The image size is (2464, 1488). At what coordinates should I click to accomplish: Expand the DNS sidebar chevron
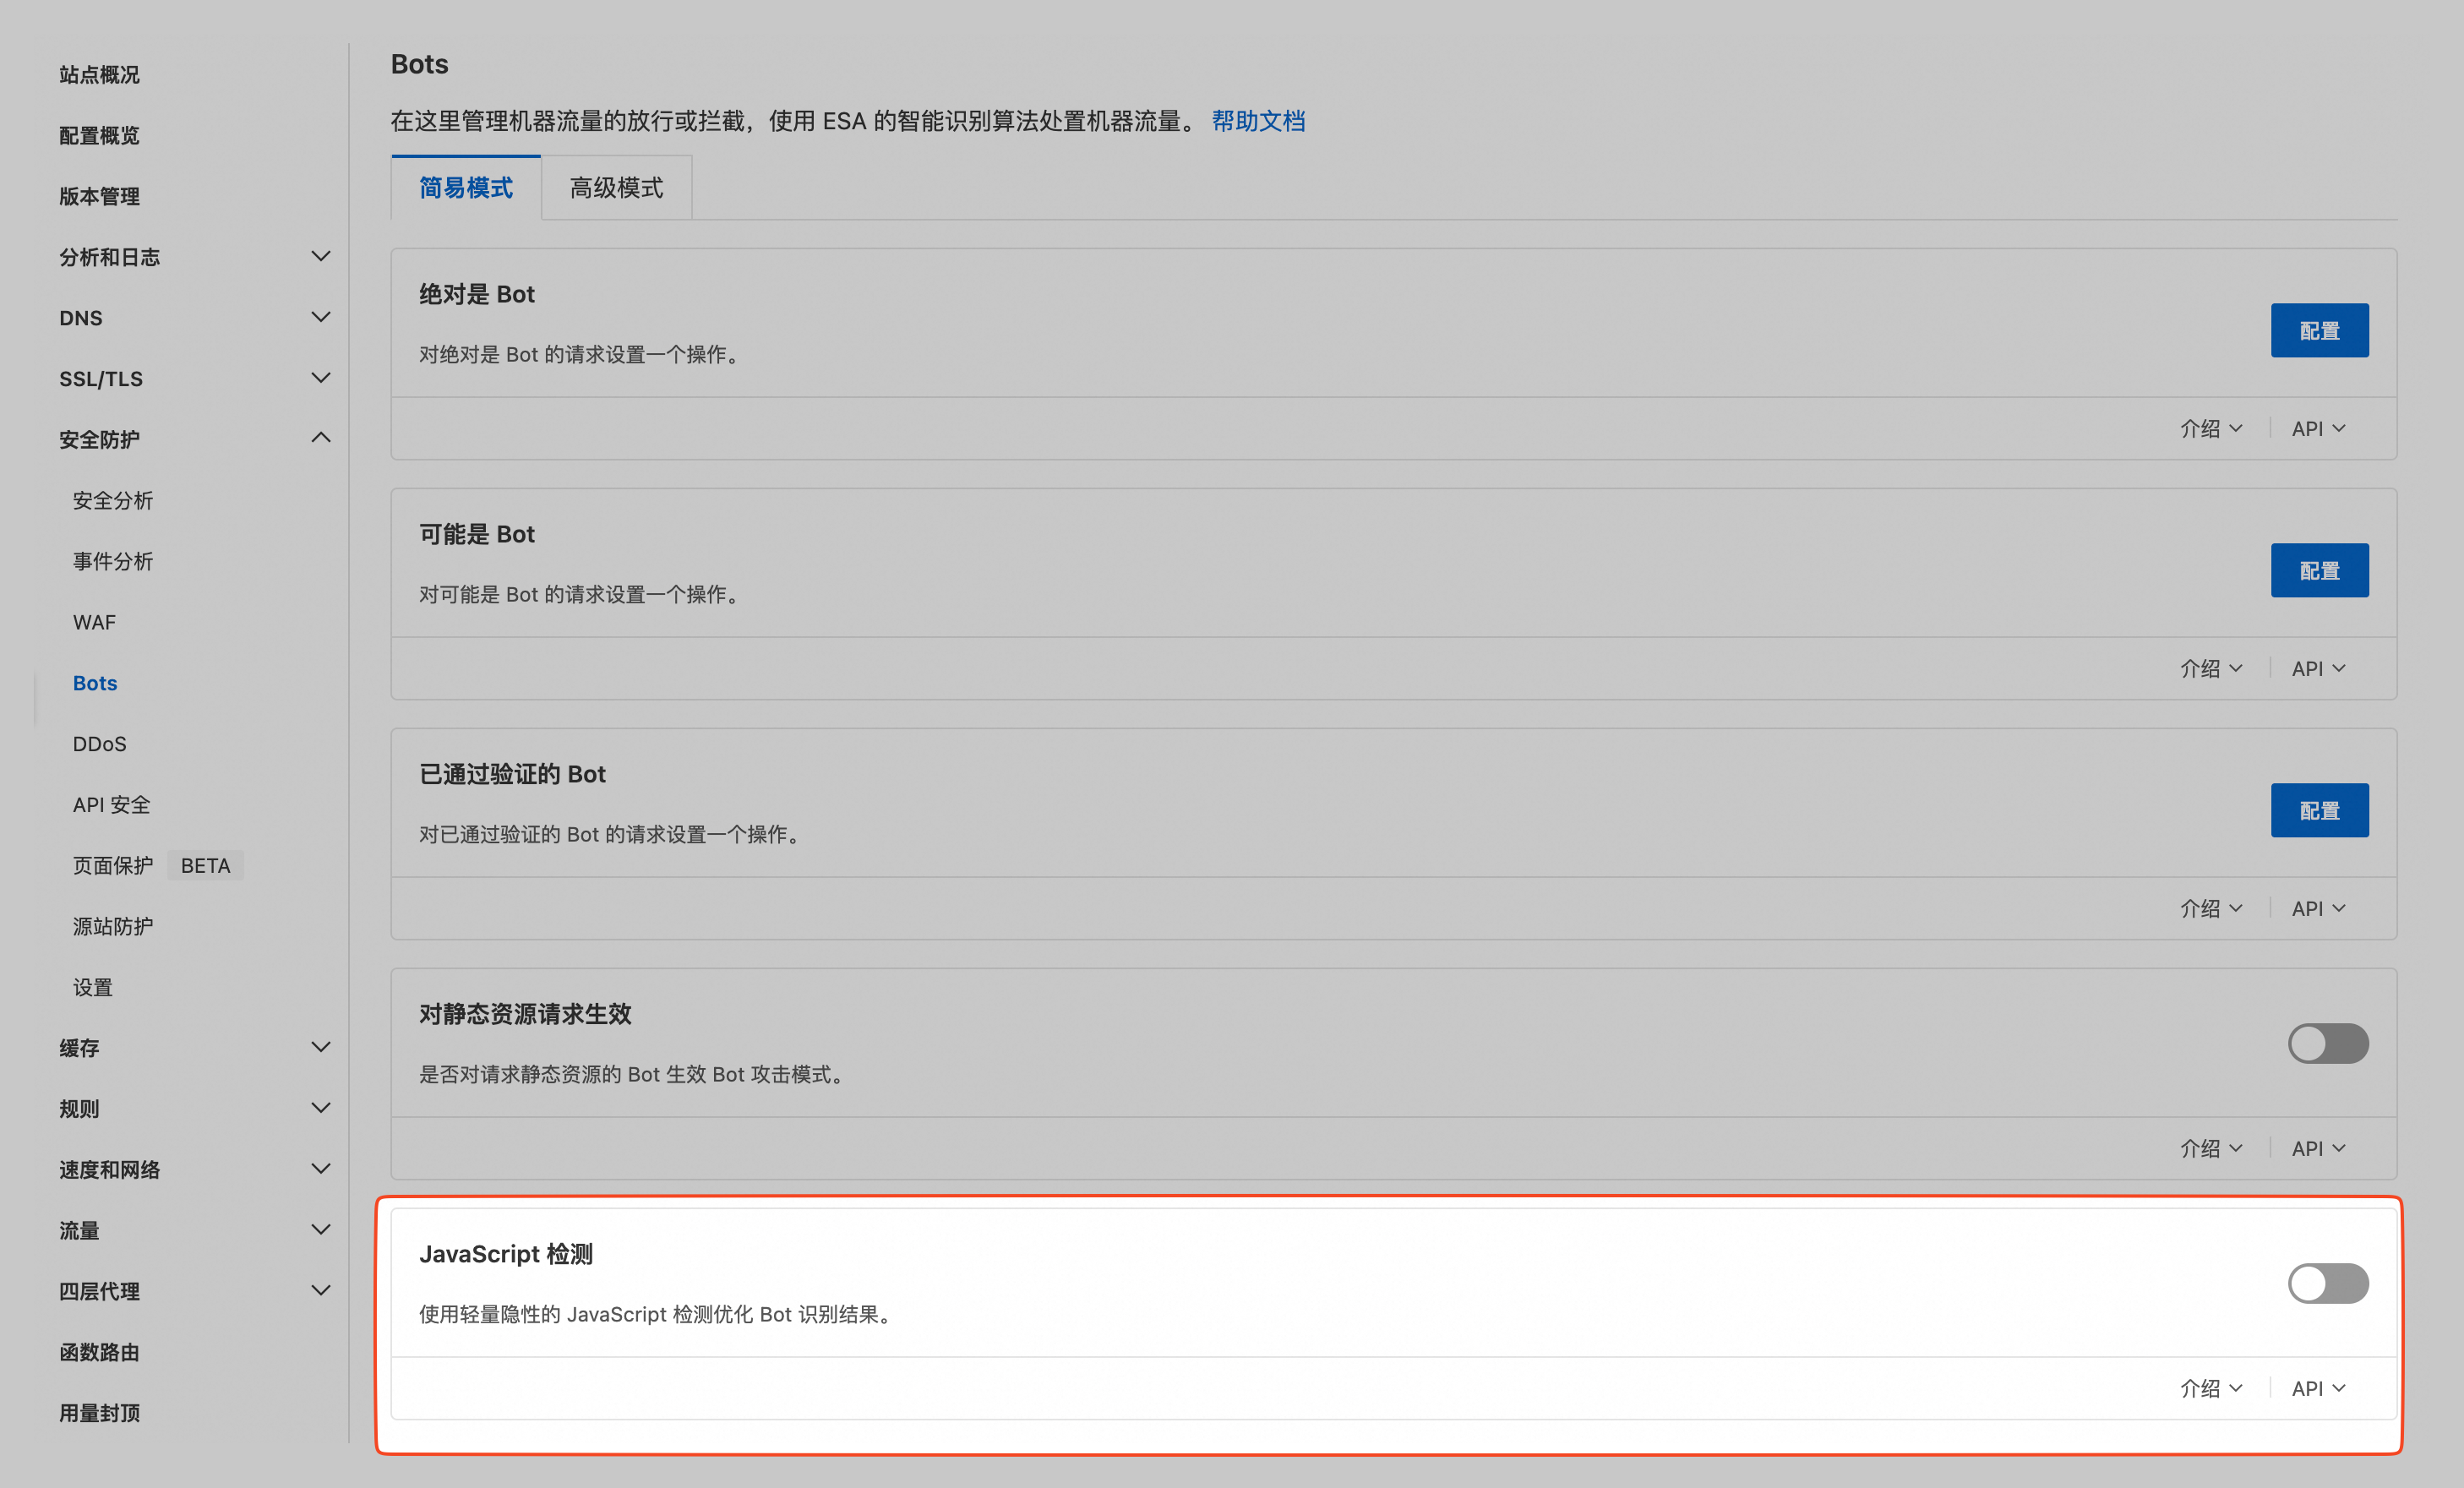(320, 317)
